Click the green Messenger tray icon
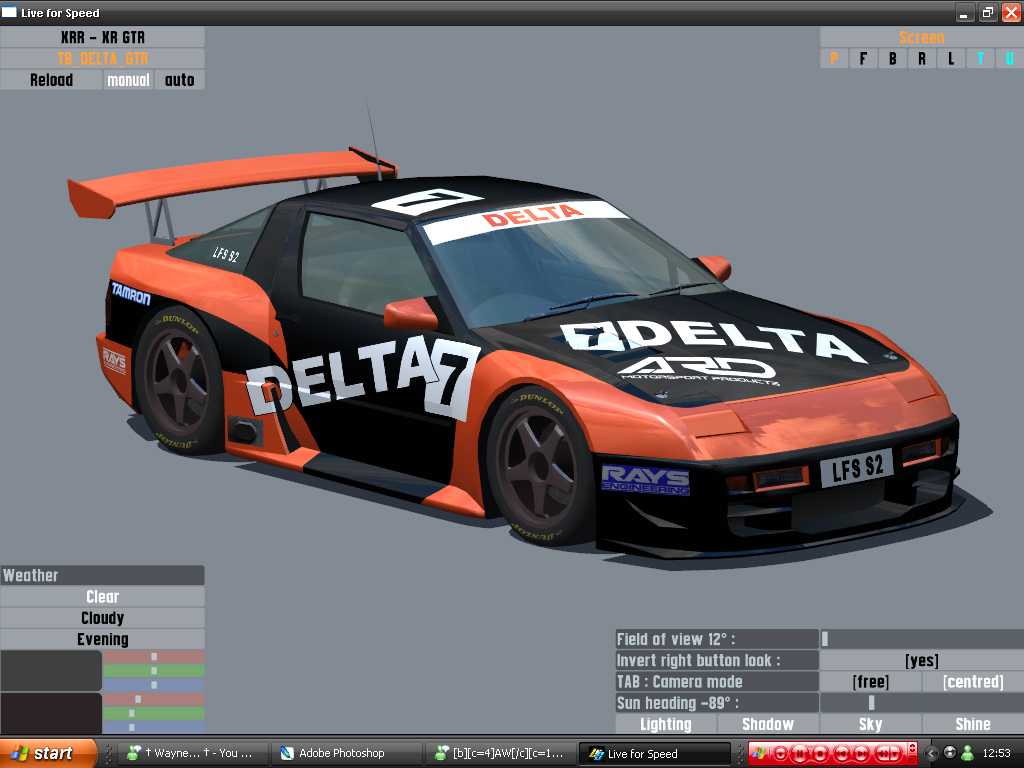Viewport: 1024px width, 768px height. (x=968, y=753)
